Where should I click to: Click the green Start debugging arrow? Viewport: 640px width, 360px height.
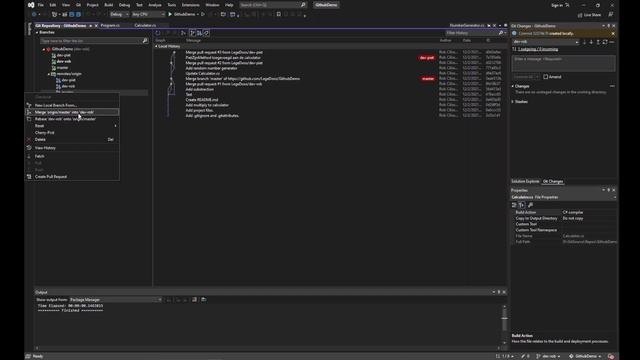170,14
